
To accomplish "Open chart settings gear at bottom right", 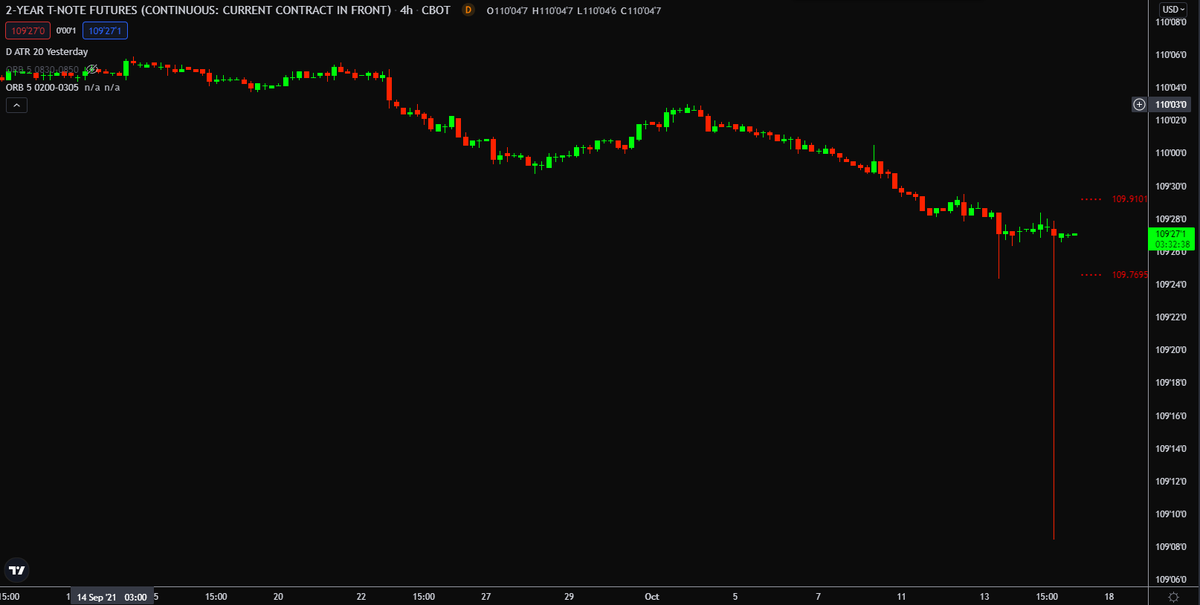I will pos(1173,597).
